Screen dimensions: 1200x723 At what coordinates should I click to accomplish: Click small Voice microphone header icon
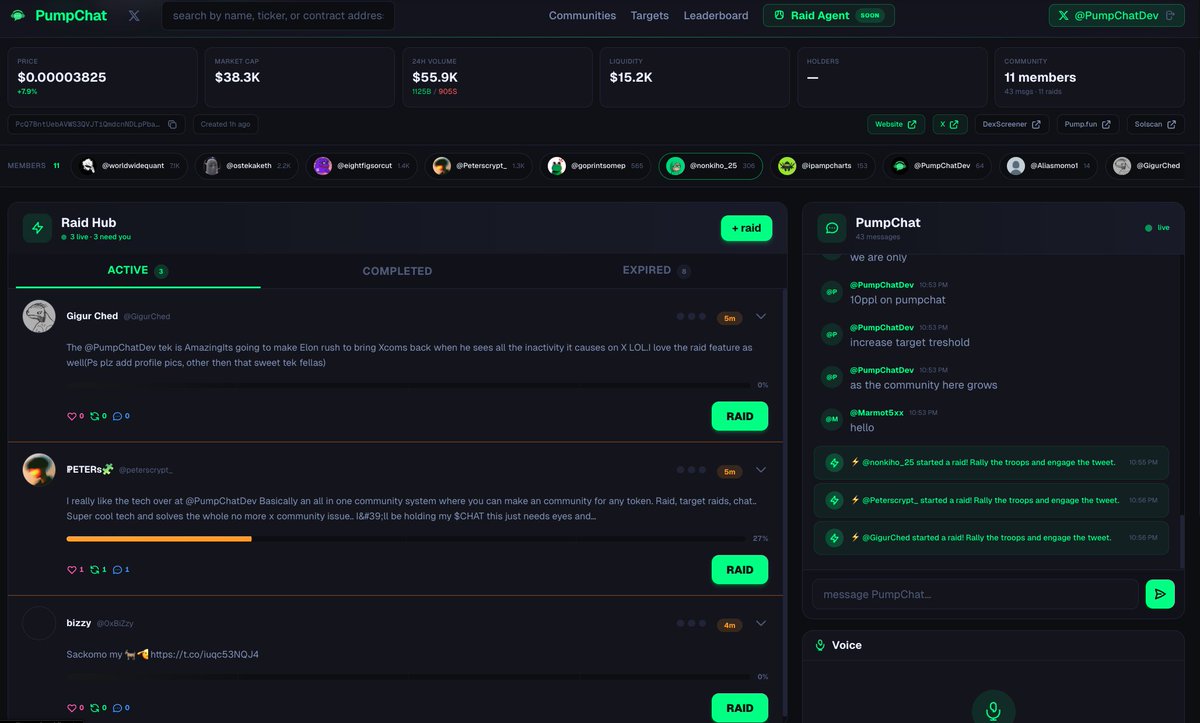(x=820, y=646)
